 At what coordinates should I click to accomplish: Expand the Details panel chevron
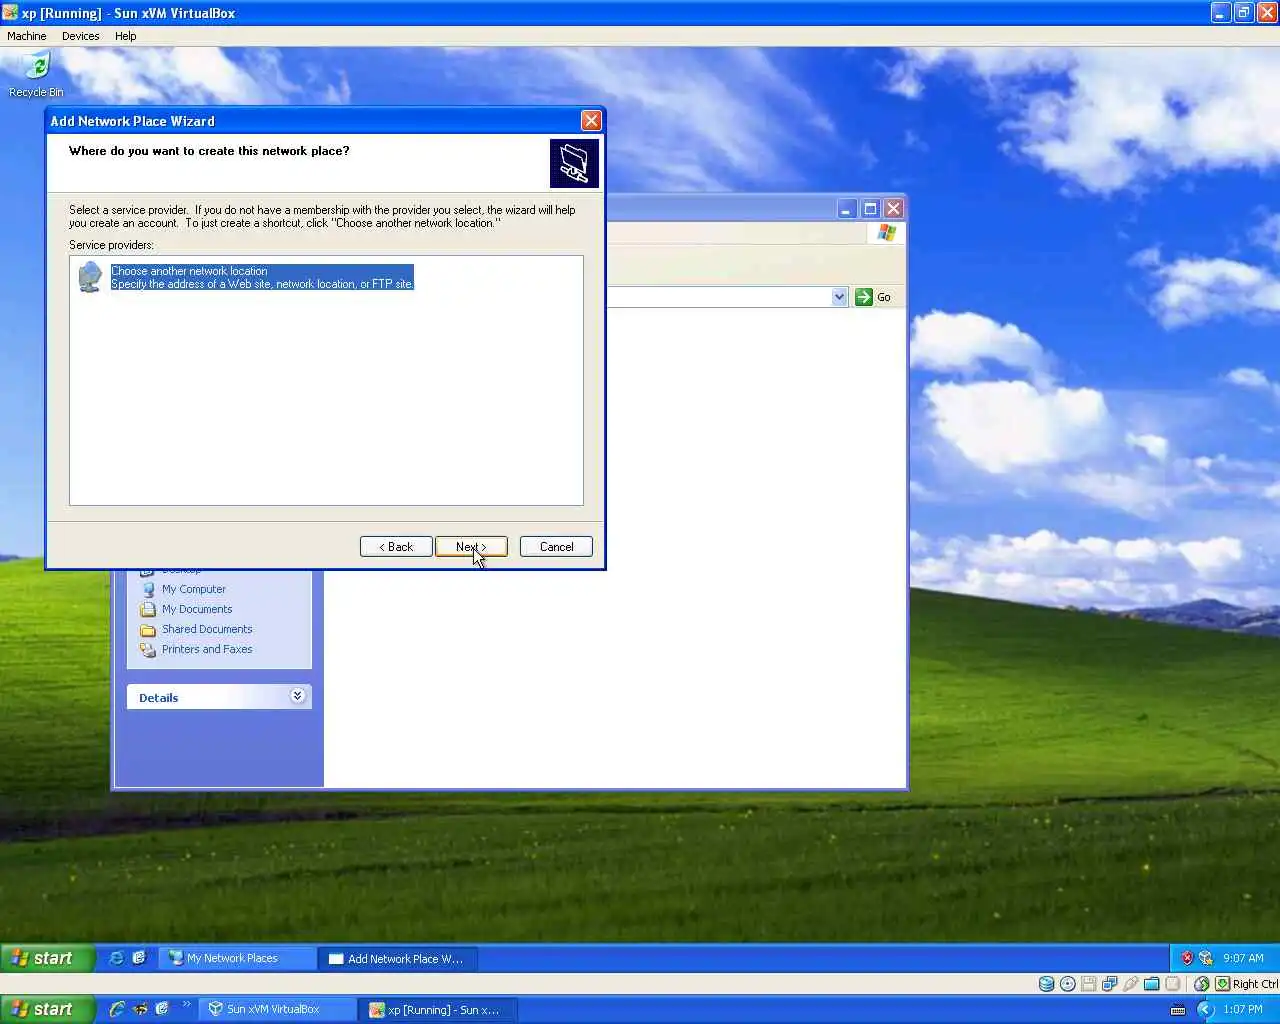coord(297,696)
